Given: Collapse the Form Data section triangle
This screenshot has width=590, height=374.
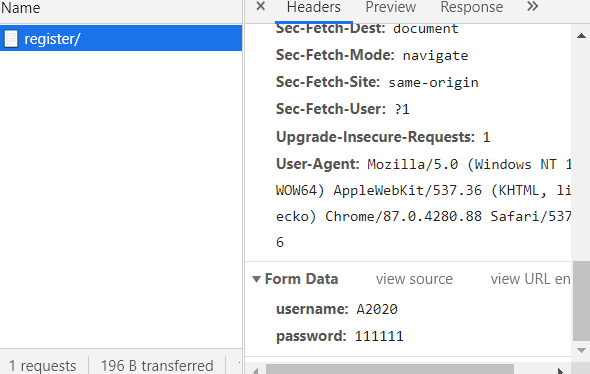Looking at the screenshot, I should tap(256, 279).
